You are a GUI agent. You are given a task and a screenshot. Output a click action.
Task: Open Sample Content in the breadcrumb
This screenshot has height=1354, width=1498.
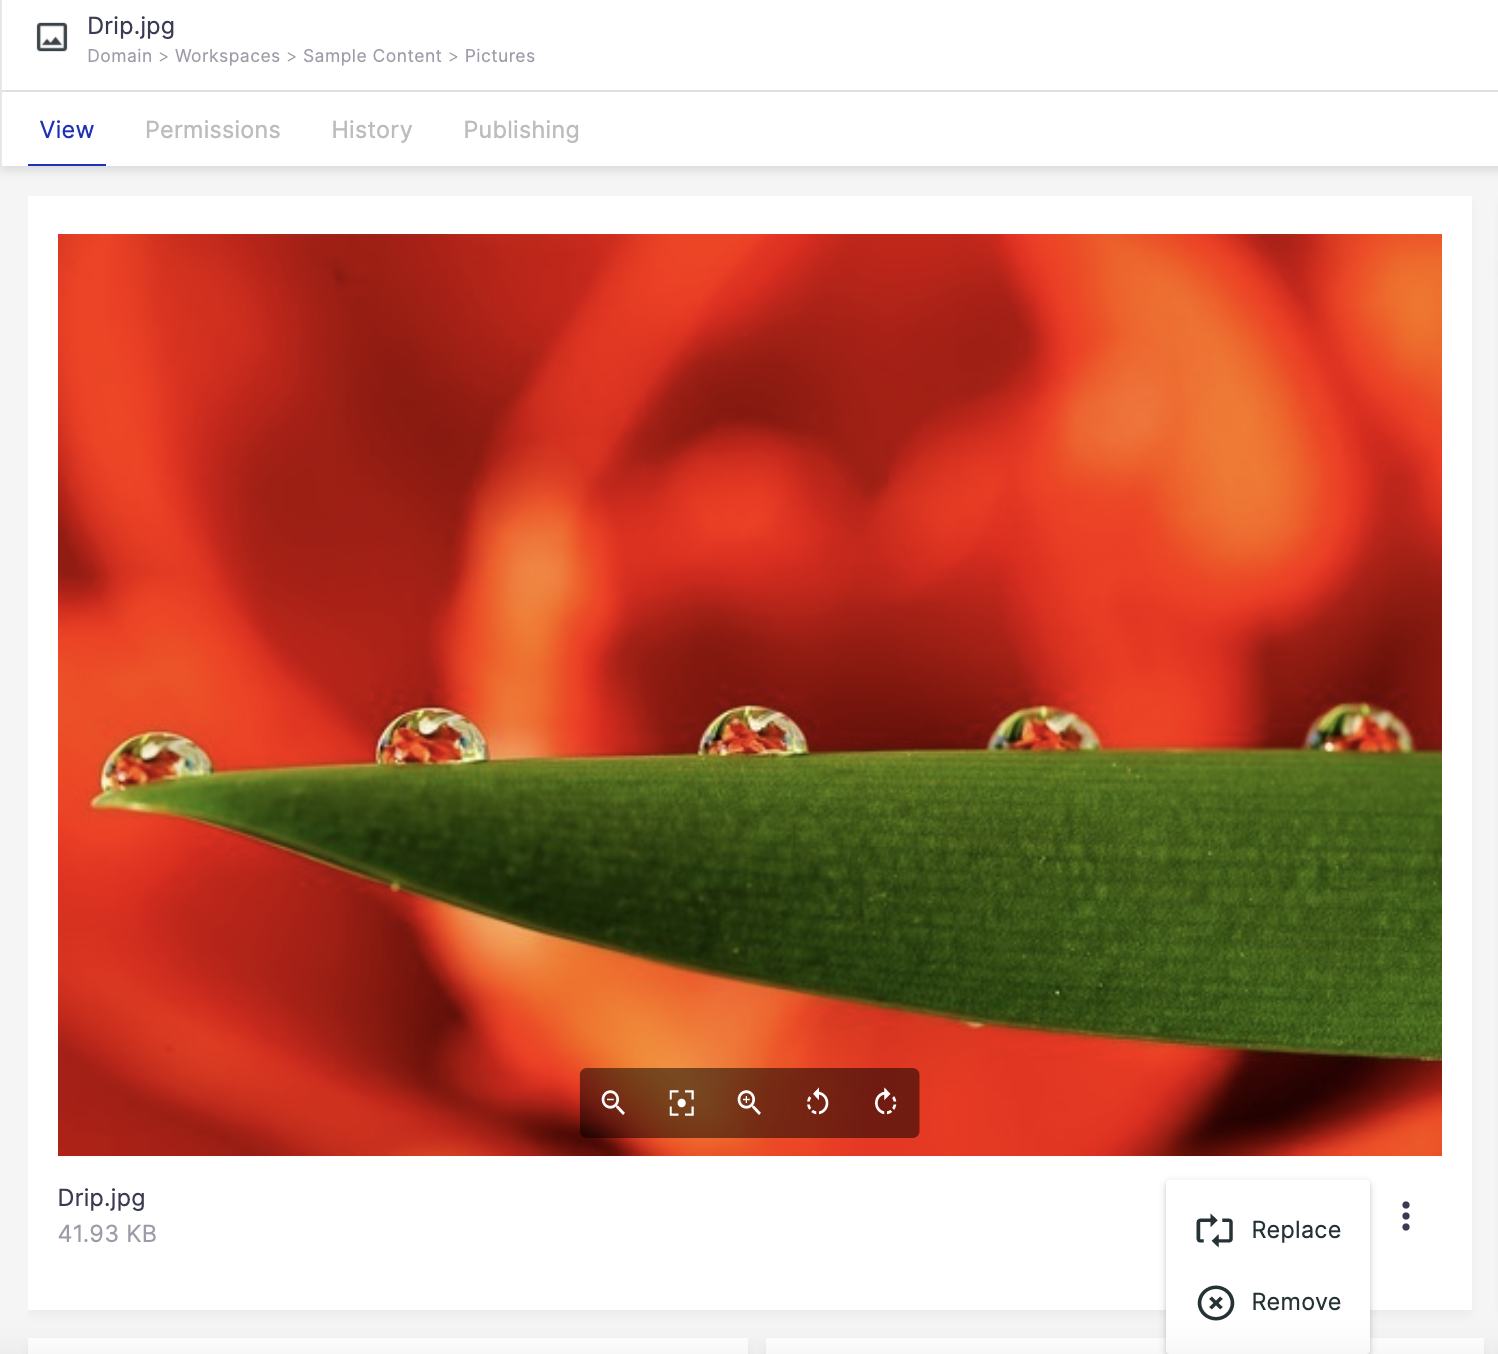(x=372, y=56)
